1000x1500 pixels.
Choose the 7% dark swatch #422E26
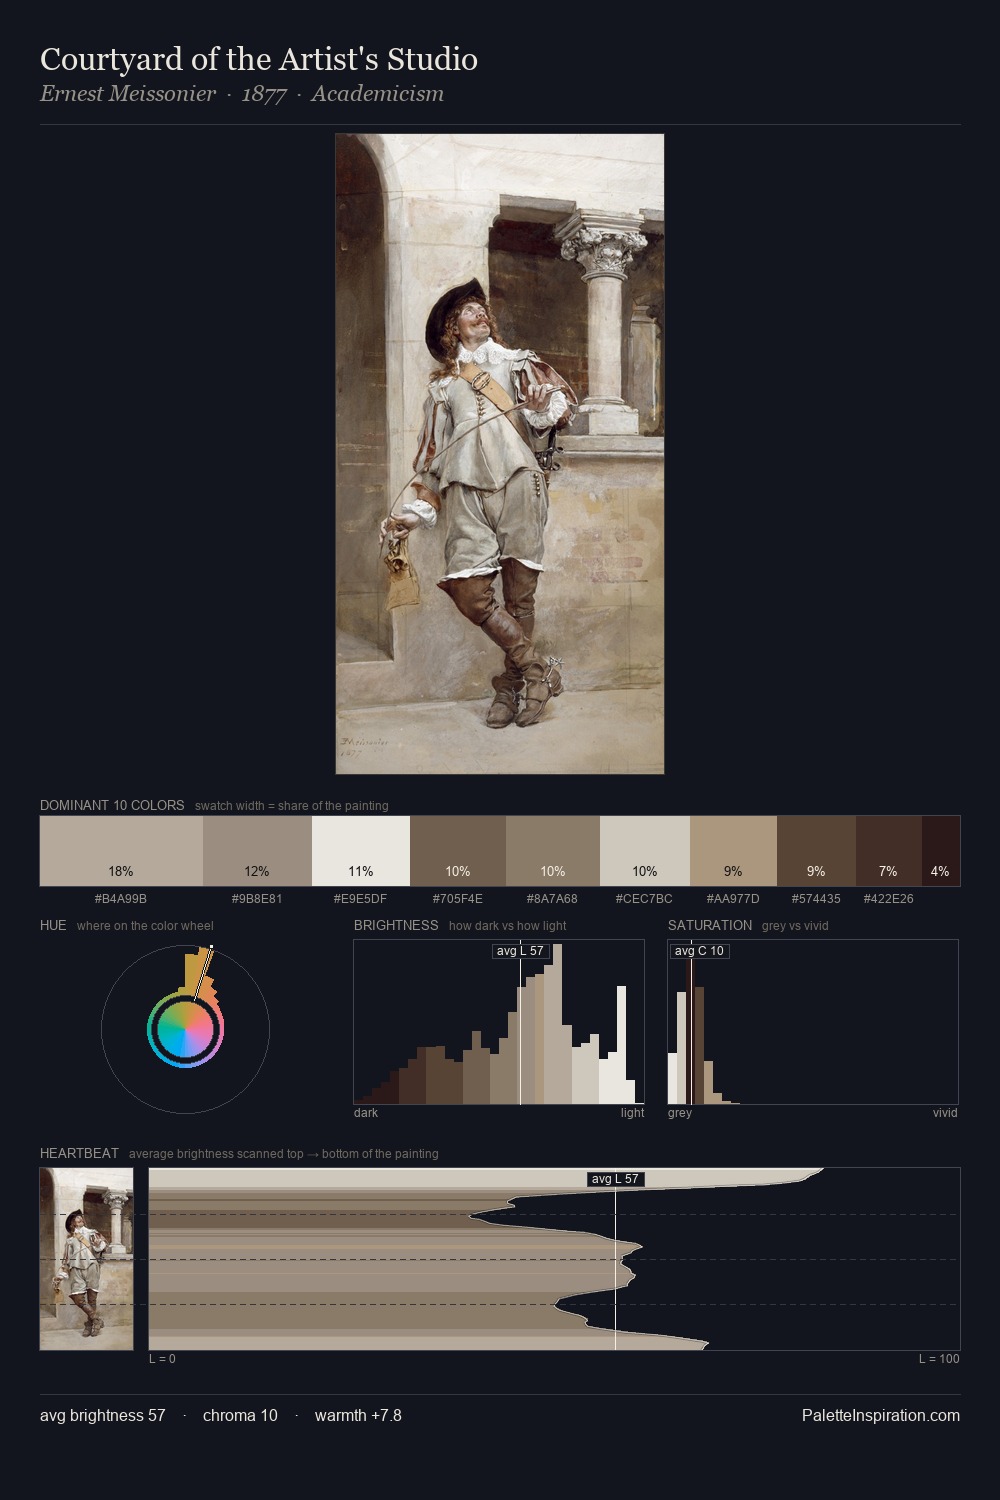click(889, 851)
